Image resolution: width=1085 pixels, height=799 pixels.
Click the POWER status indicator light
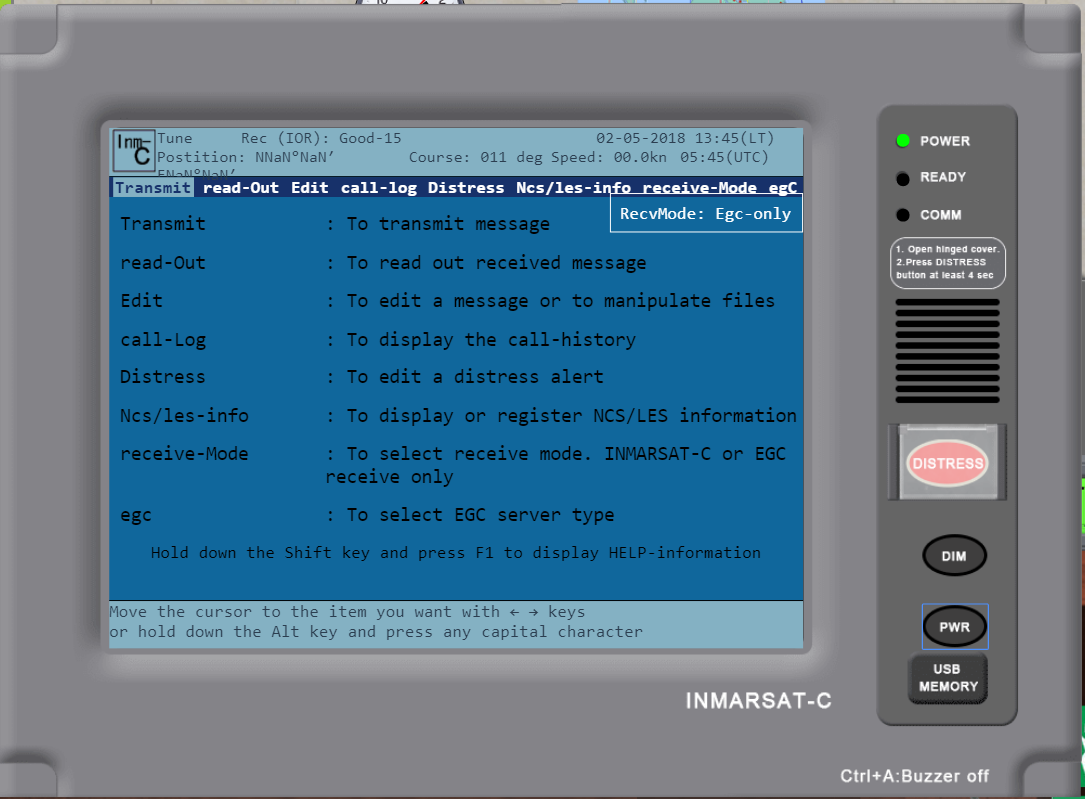901,140
